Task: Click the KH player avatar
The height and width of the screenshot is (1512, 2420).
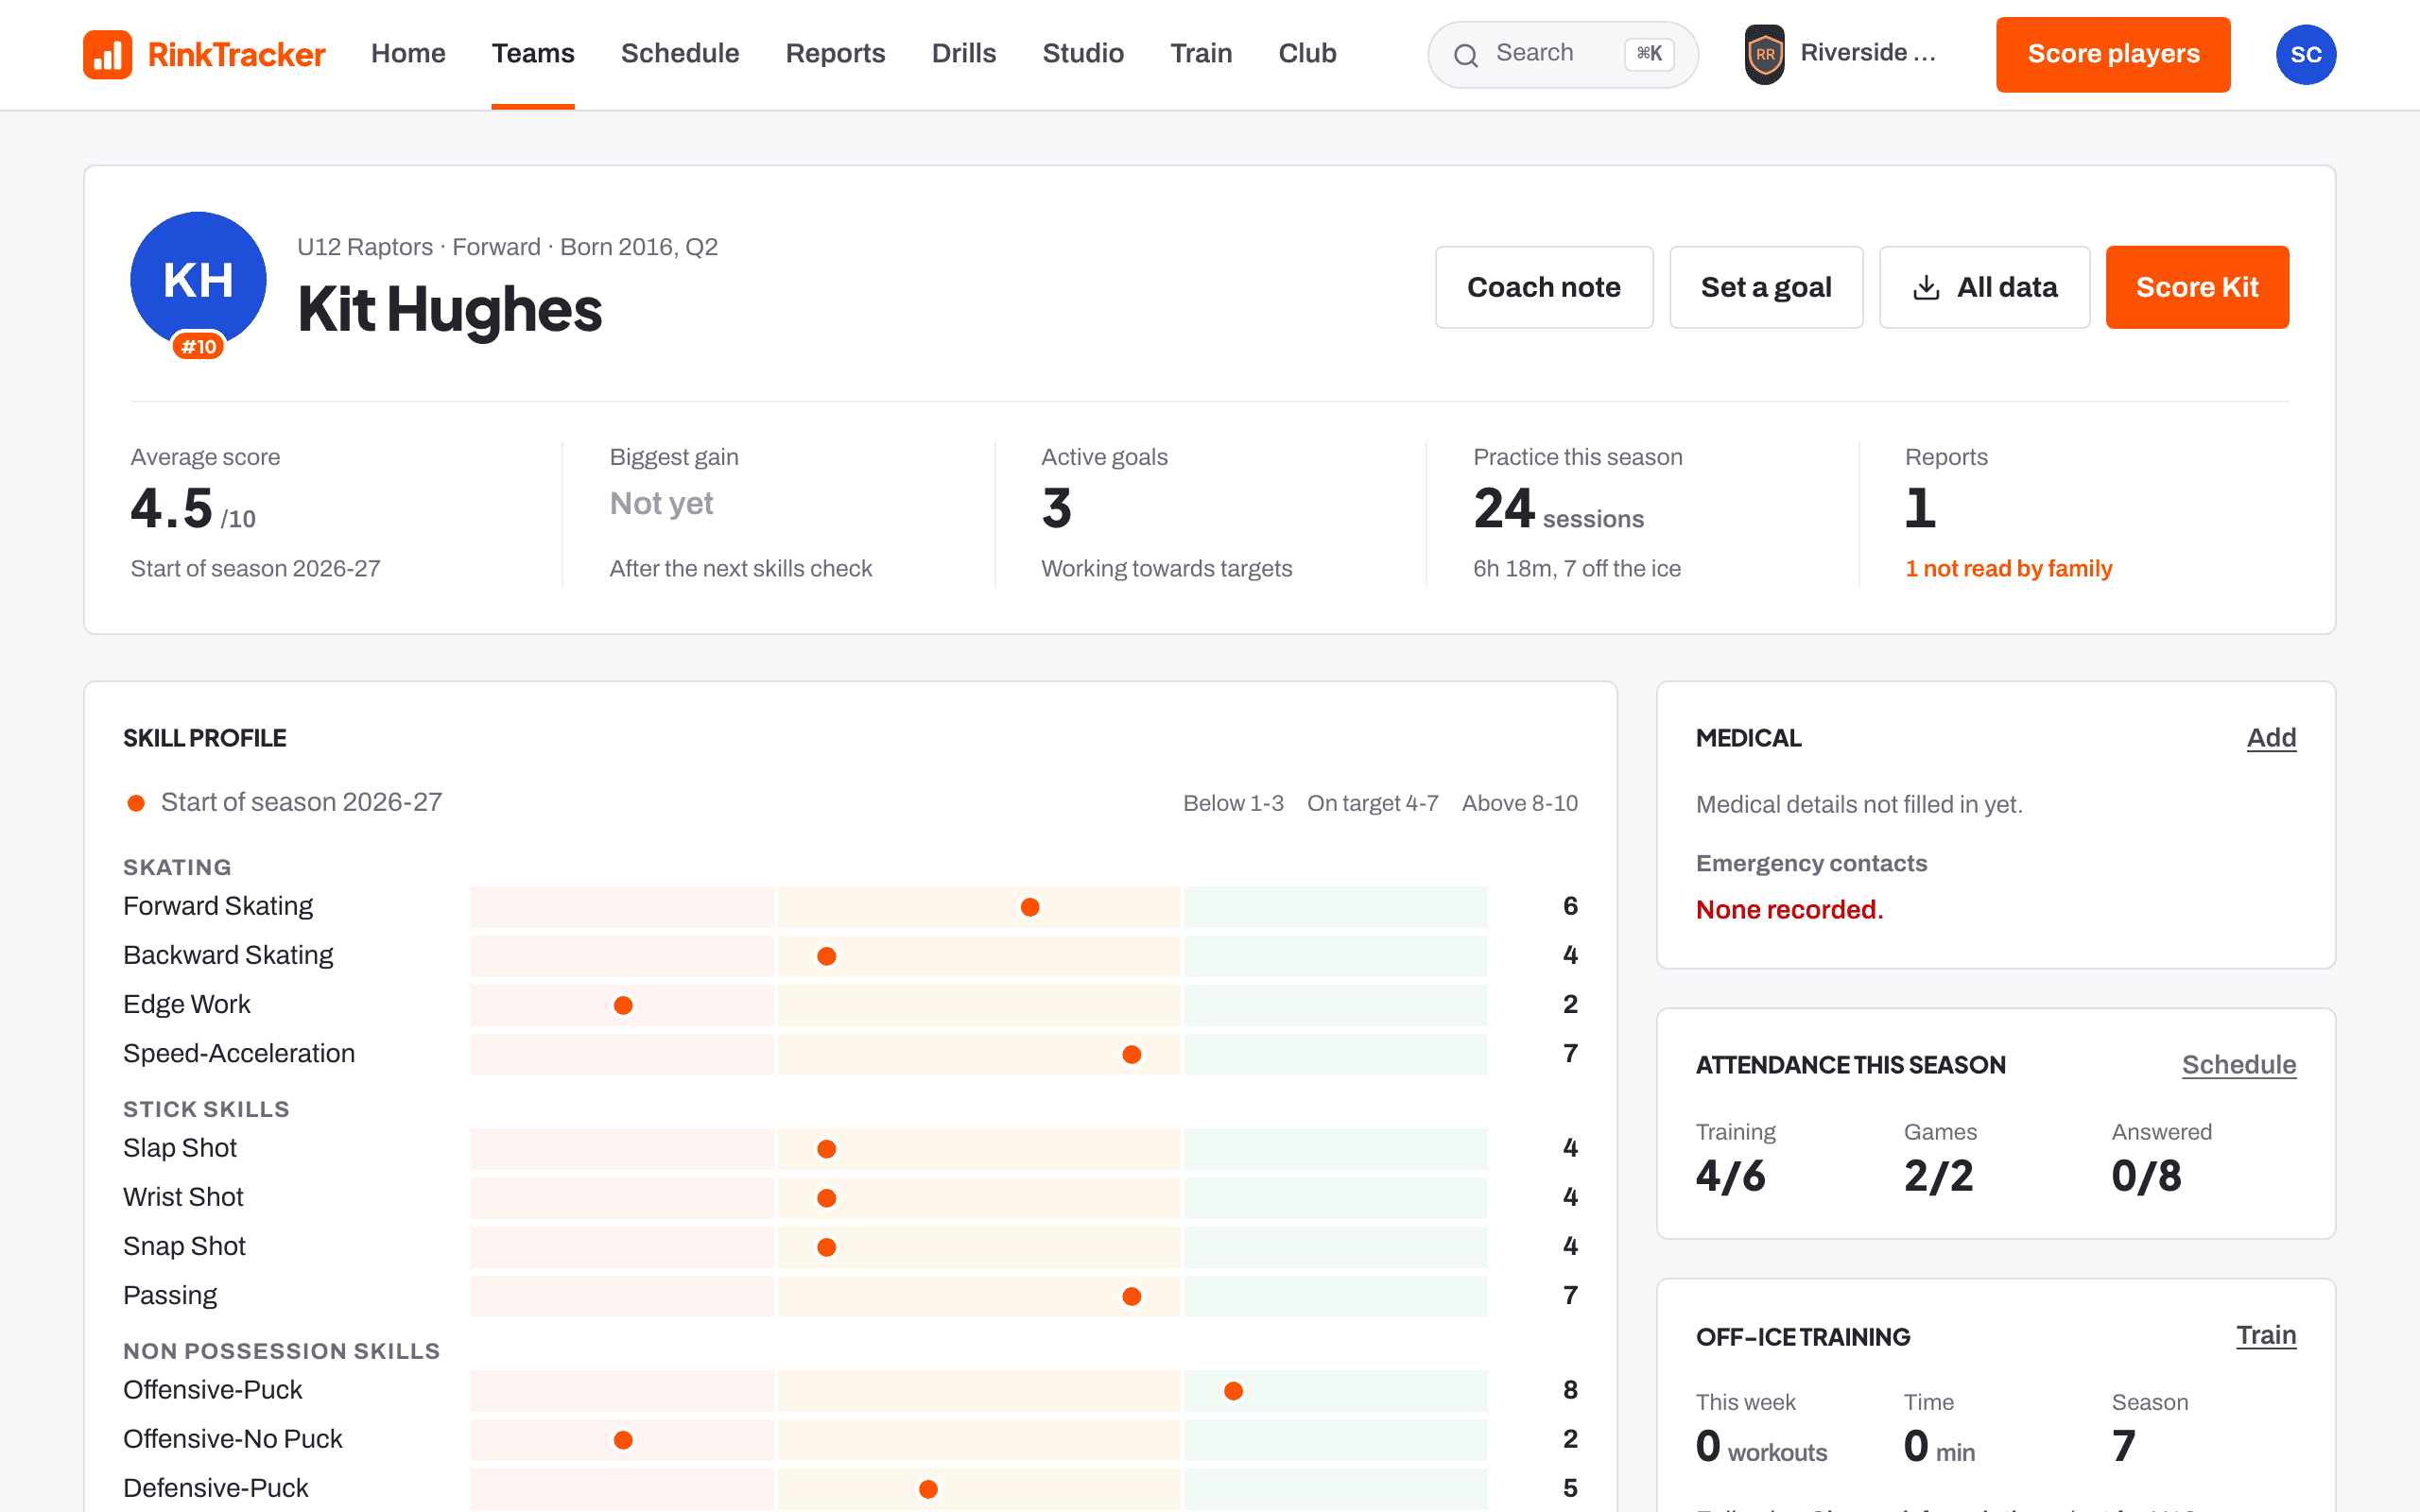Action: (198, 280)
